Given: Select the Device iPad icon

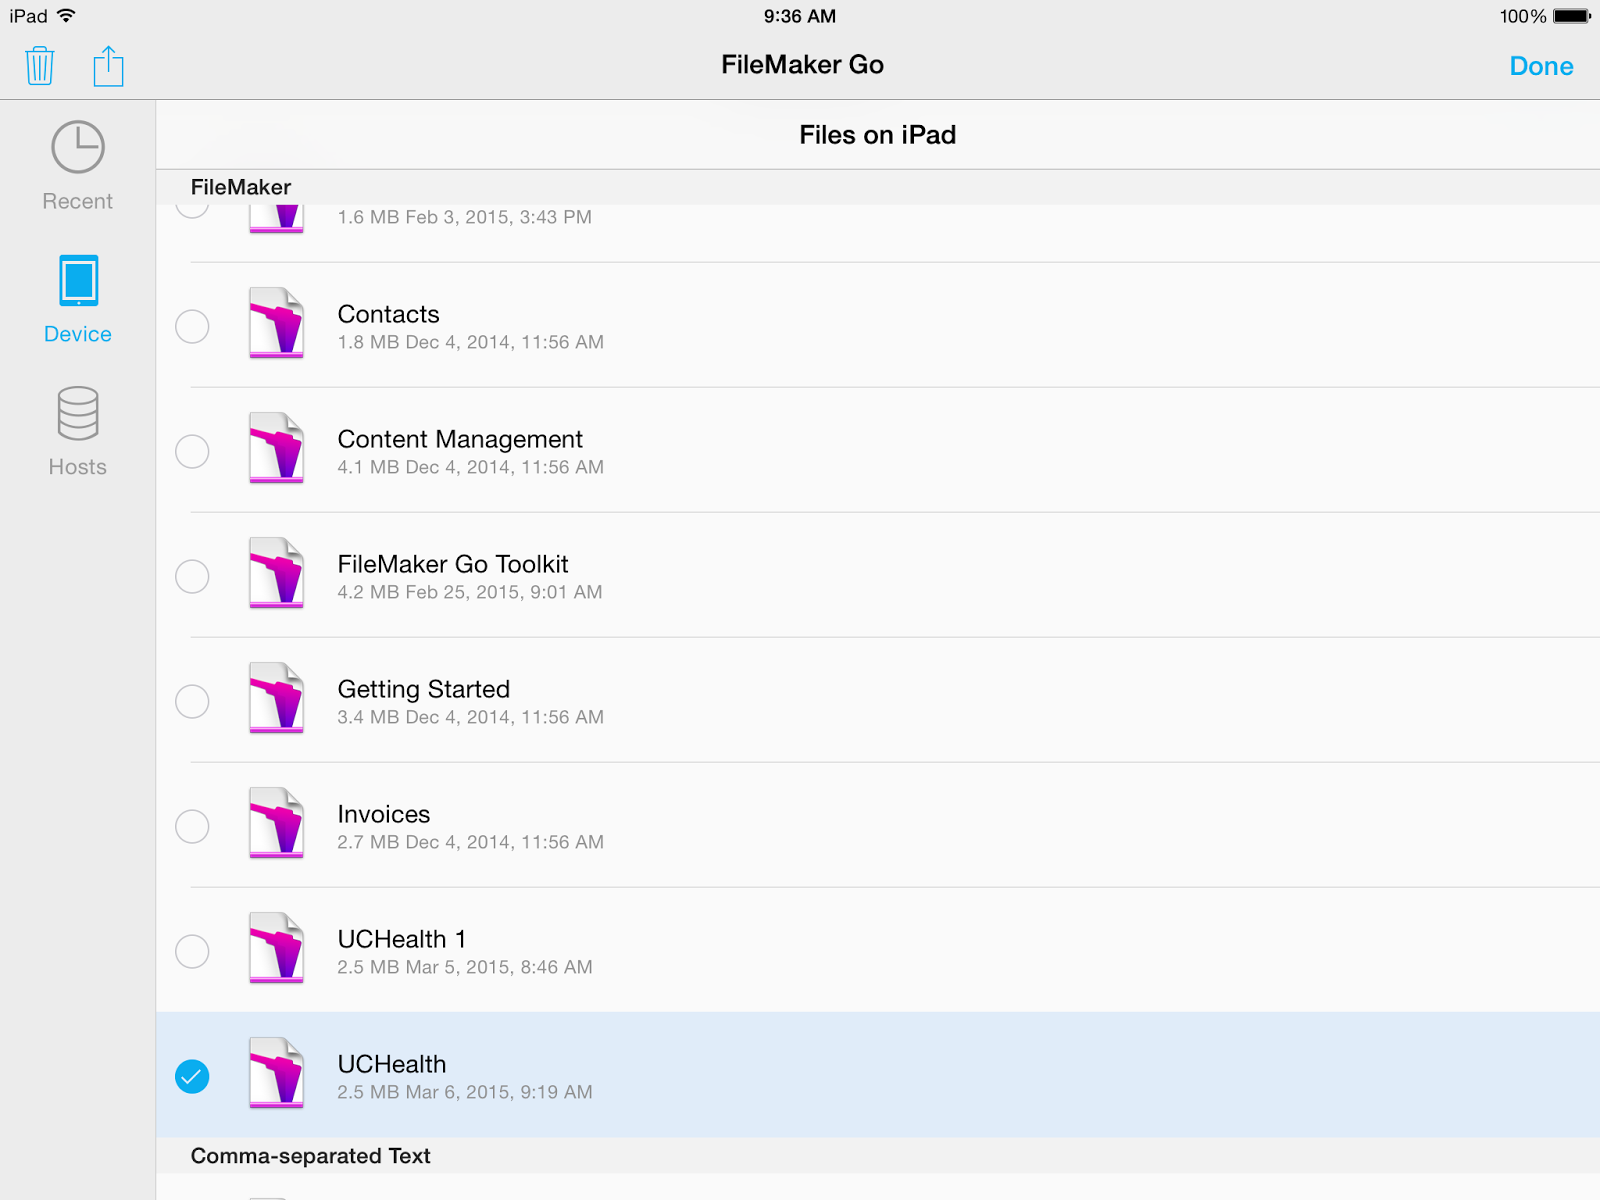Looking at the screenshot, I should coord(78,281).
